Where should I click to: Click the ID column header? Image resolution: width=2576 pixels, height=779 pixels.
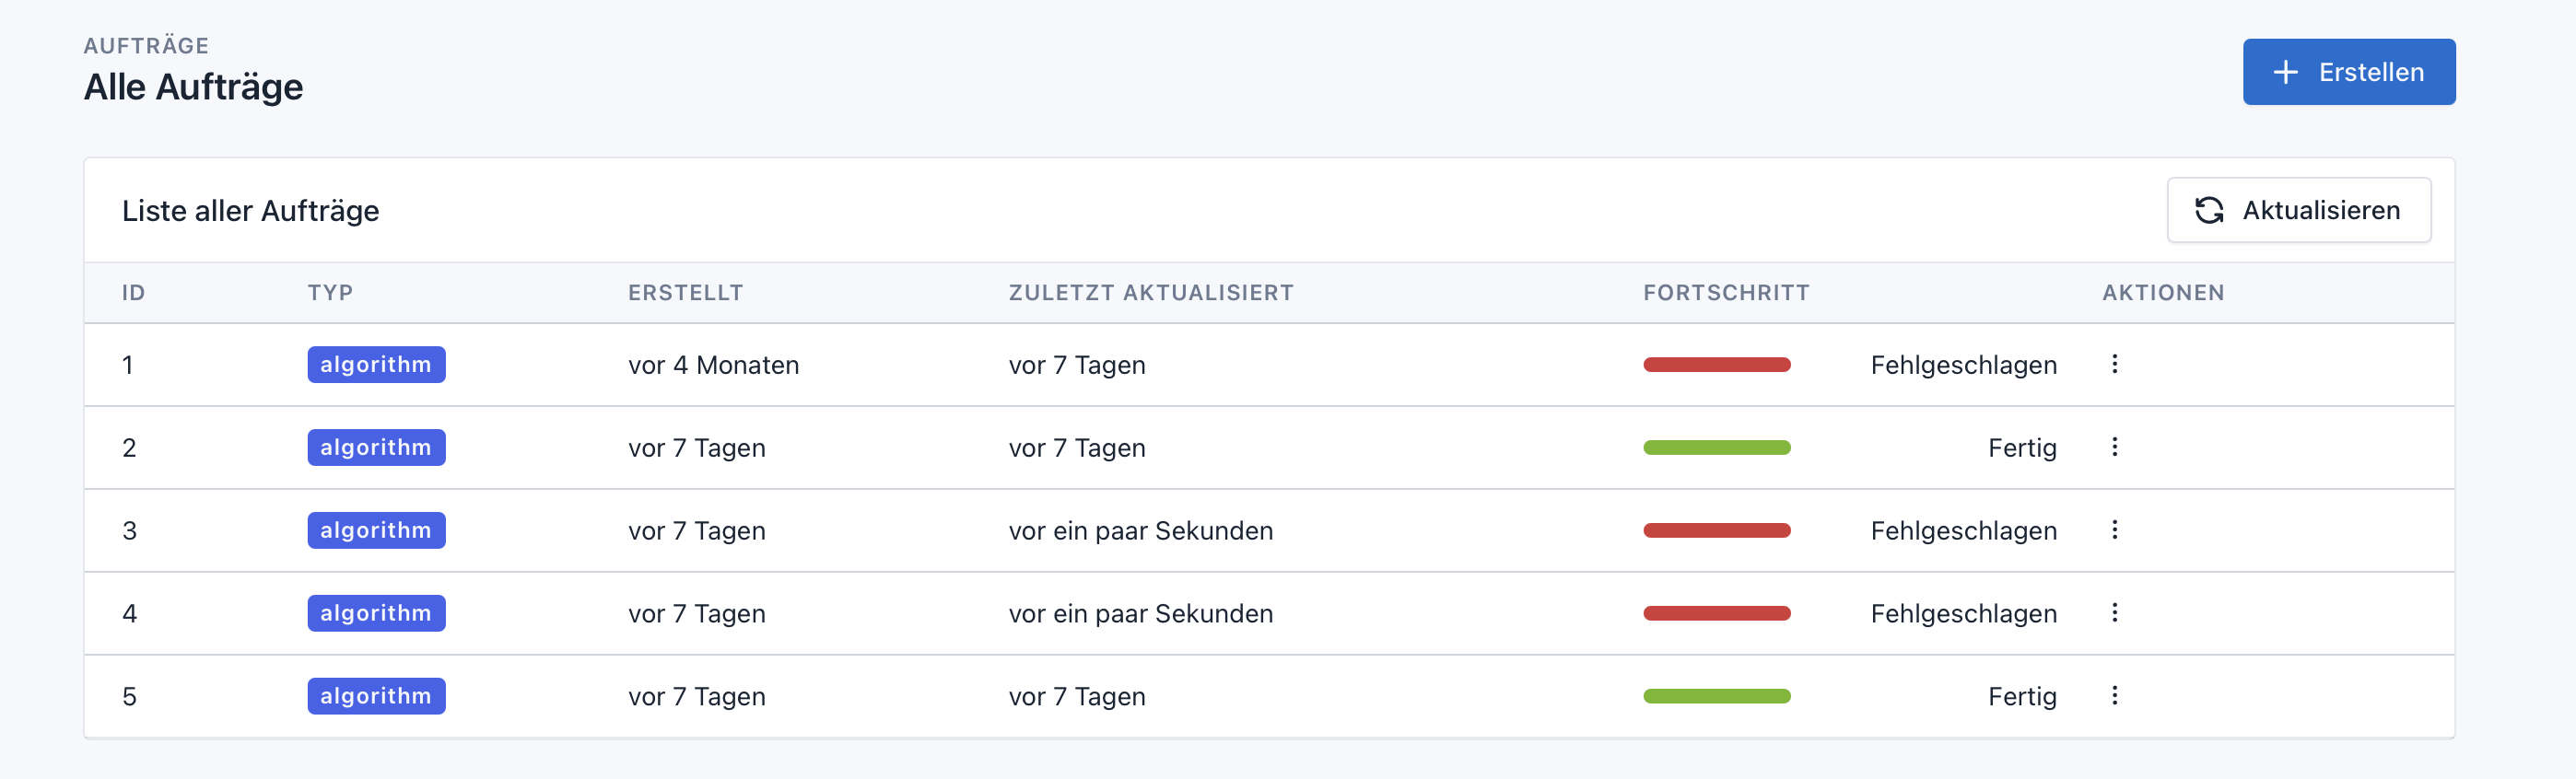click(x=133, y=293)
